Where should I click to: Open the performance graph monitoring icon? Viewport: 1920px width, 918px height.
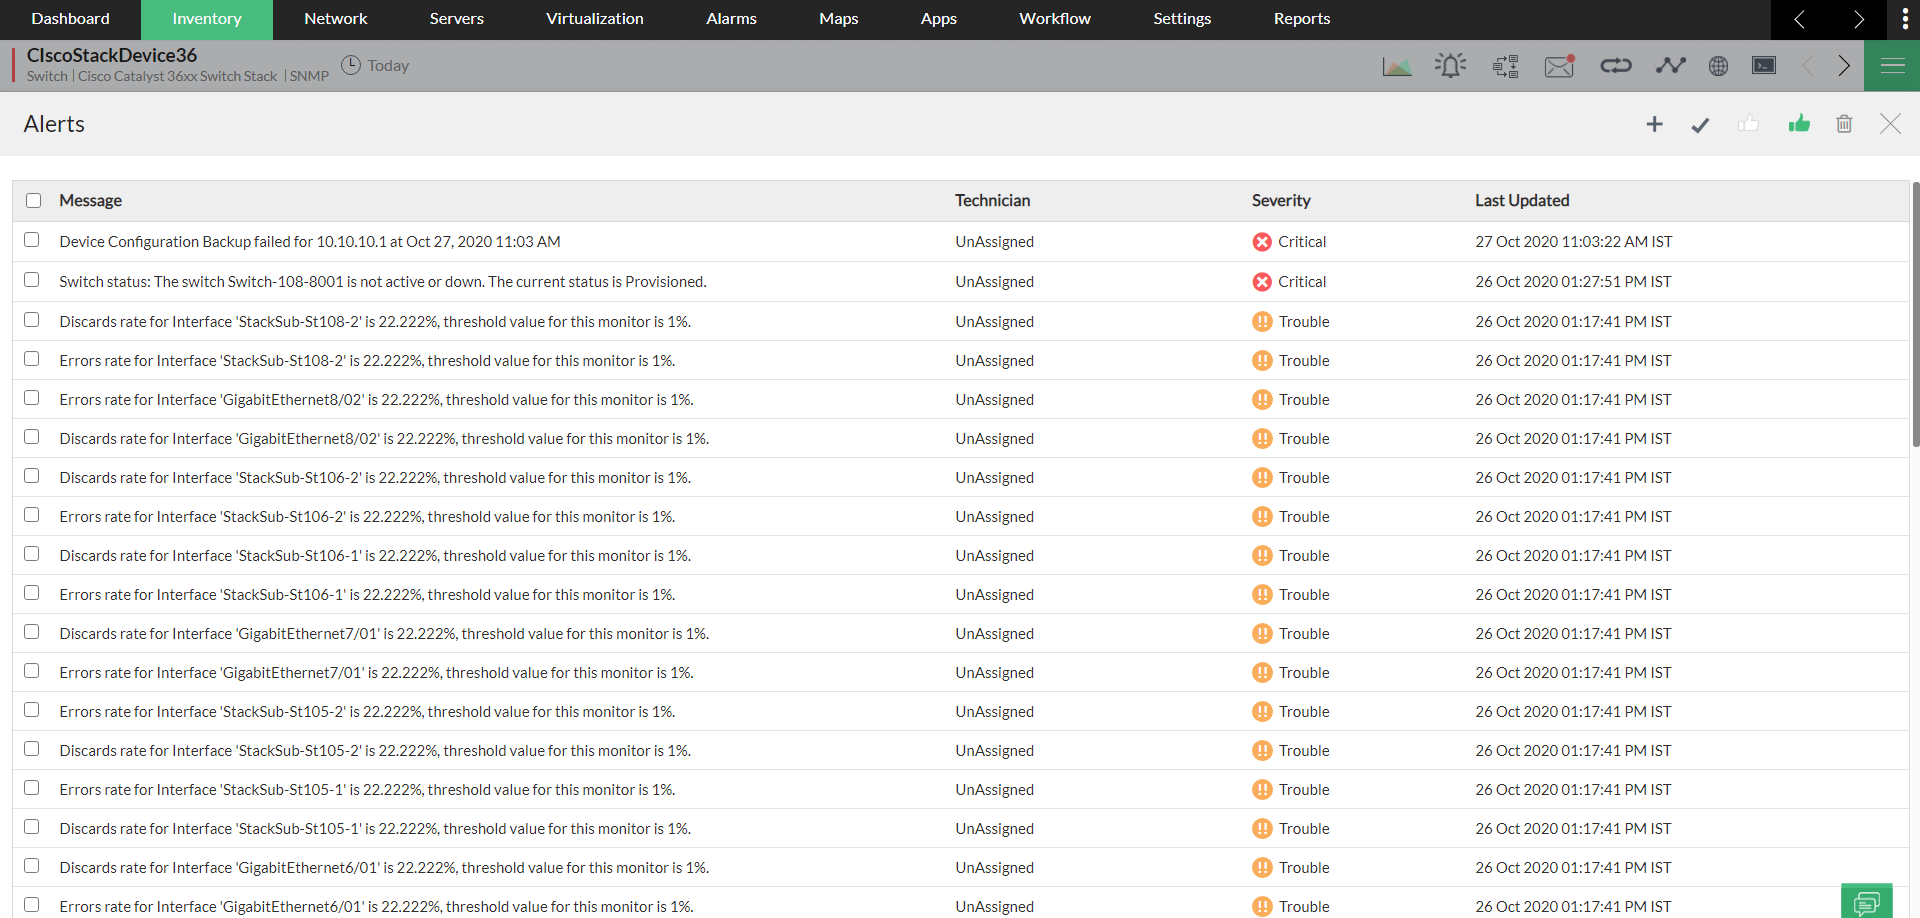(x=1671, y=65)
